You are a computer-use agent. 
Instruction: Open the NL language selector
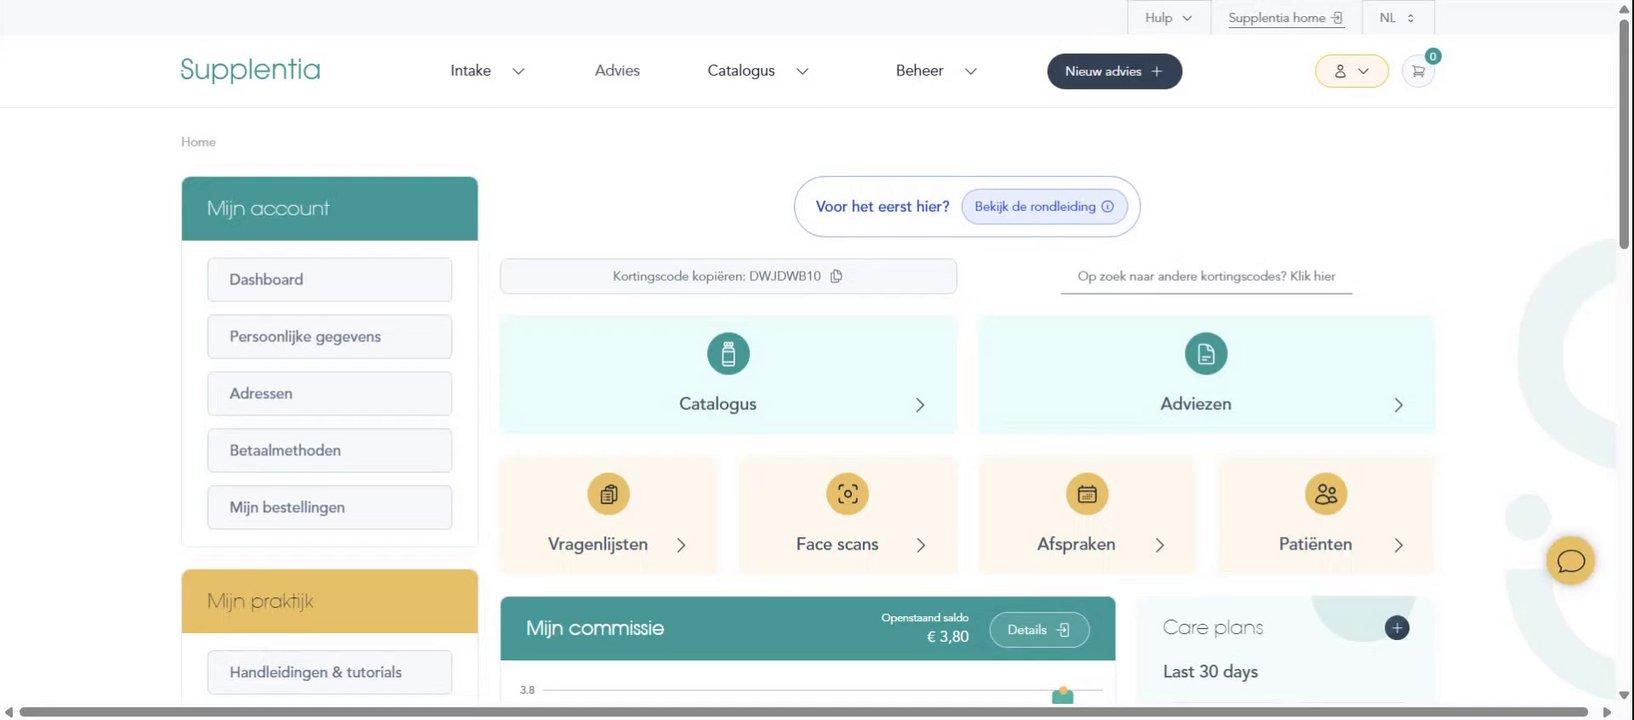tap(1397, 18)
